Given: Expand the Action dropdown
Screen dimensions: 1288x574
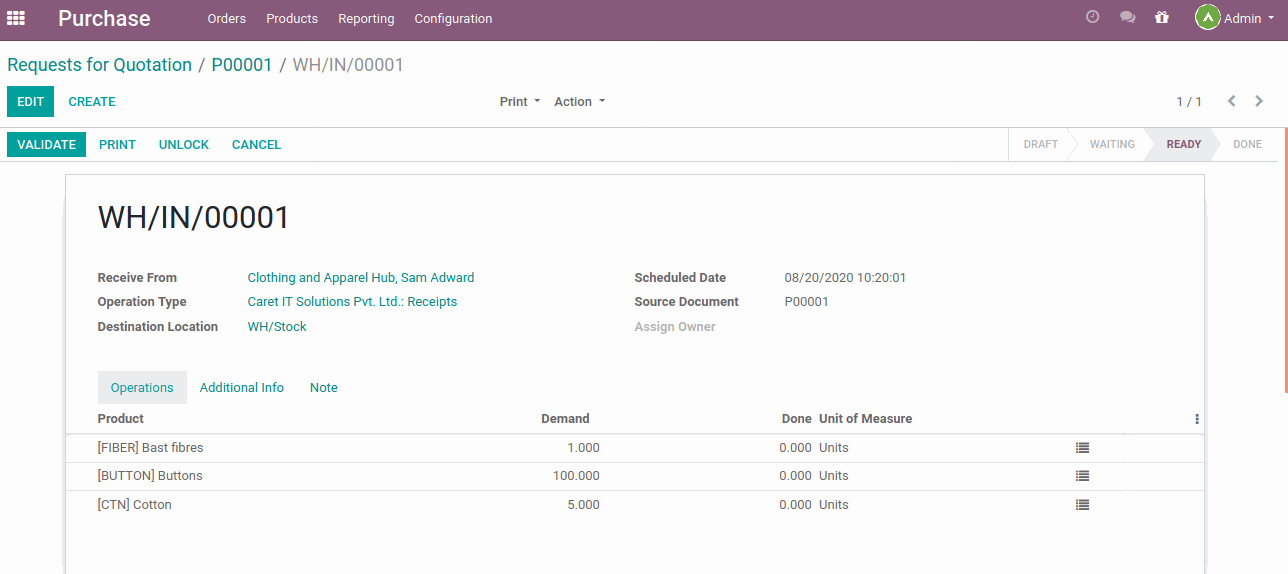Looking at the screenshot, I should point(579,102).
